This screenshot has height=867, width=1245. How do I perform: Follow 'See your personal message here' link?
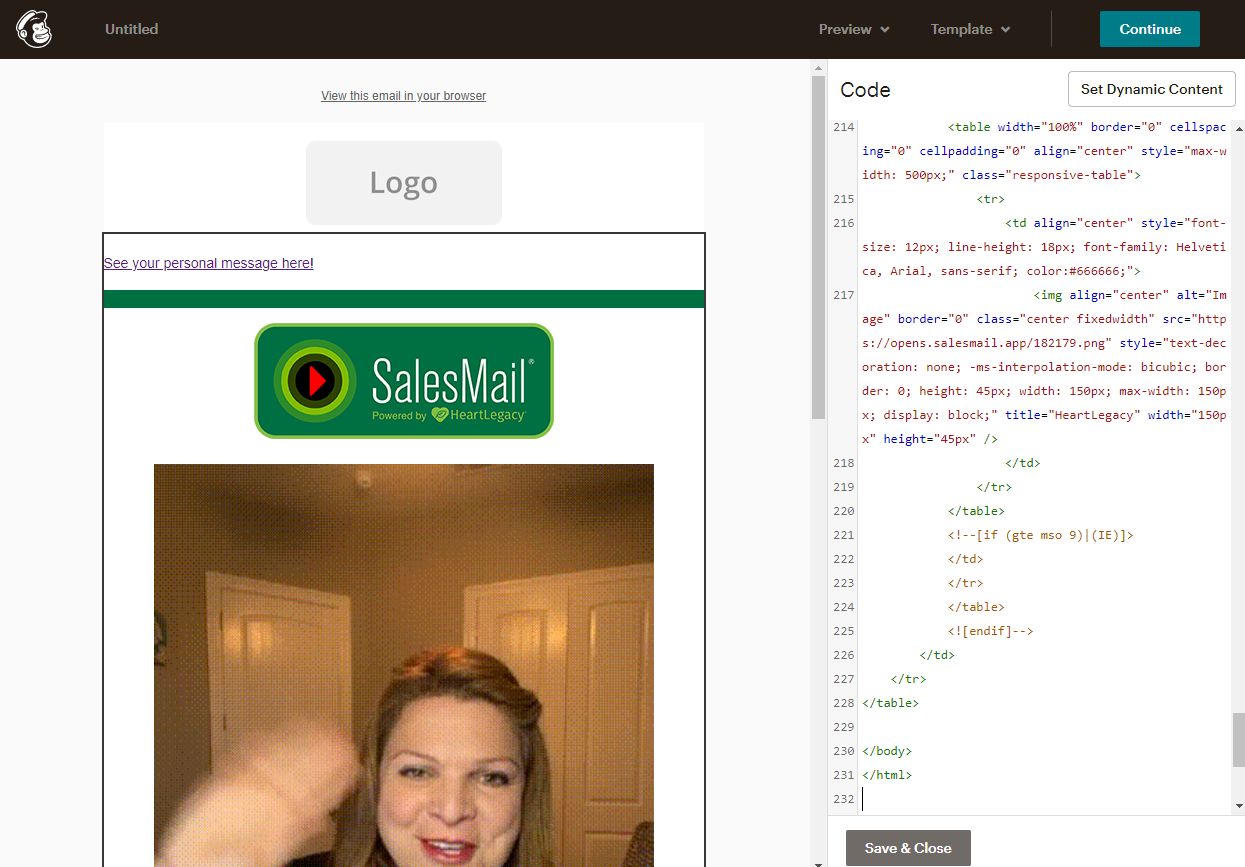[x=207, y=263]
